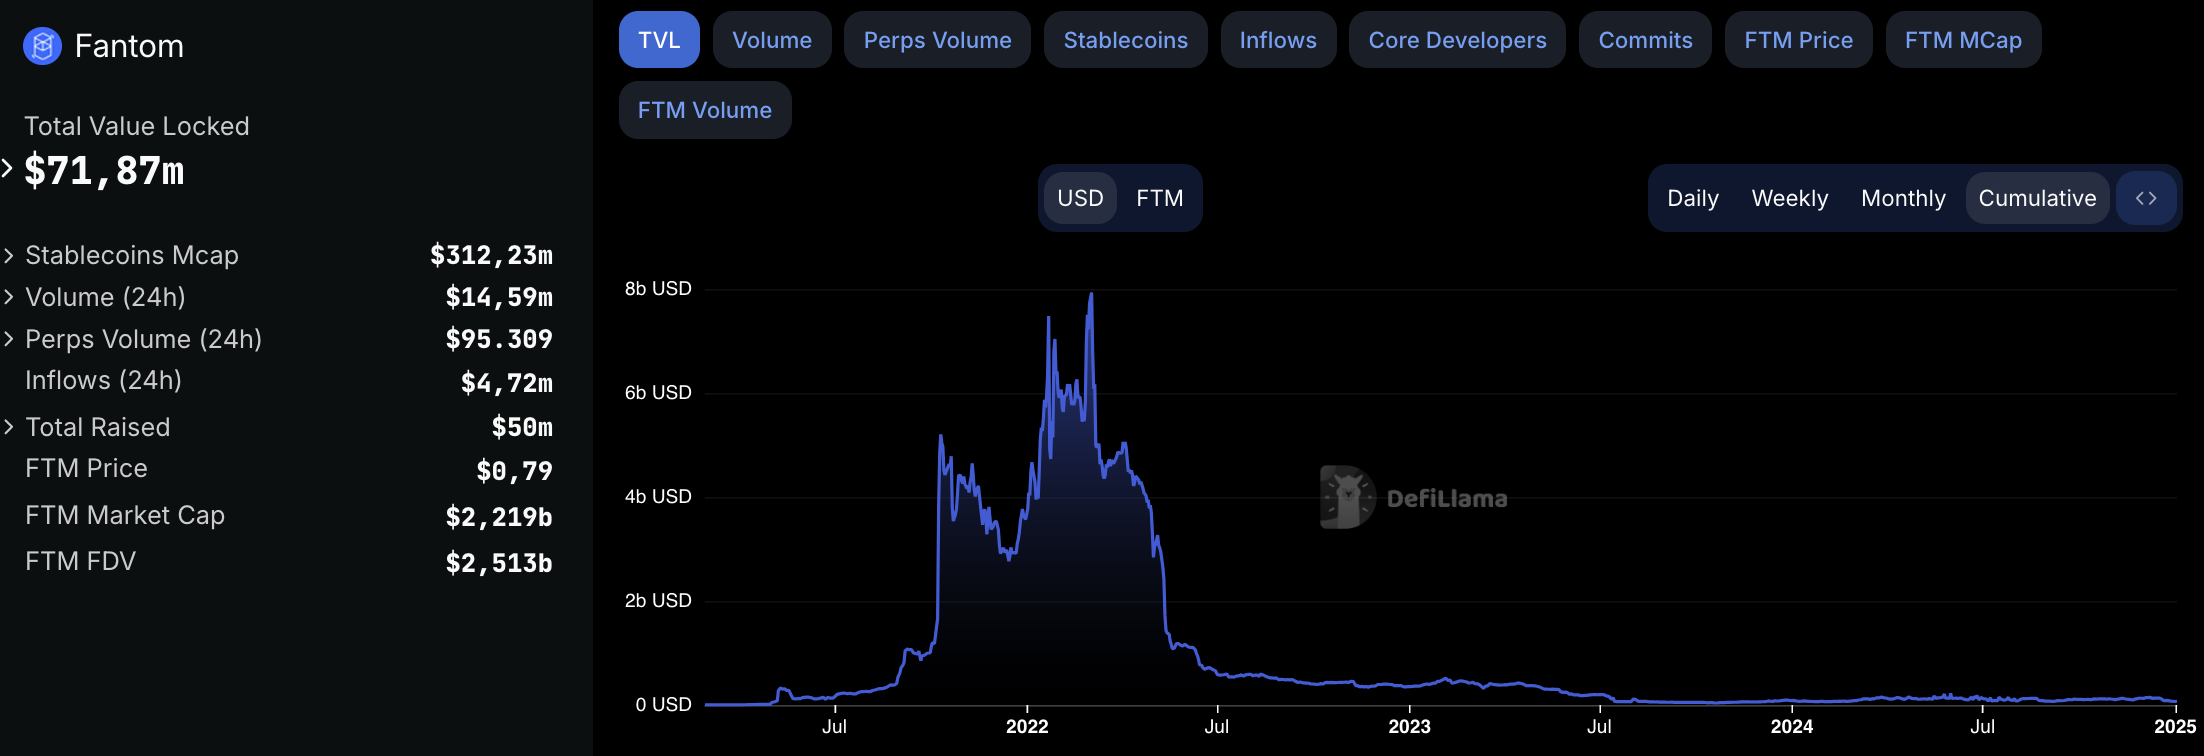Image resolution: width=2204 pixels, height=756 pixels.
Task: Click the $312,23m stablecoins value
Action: coord(491,255)
